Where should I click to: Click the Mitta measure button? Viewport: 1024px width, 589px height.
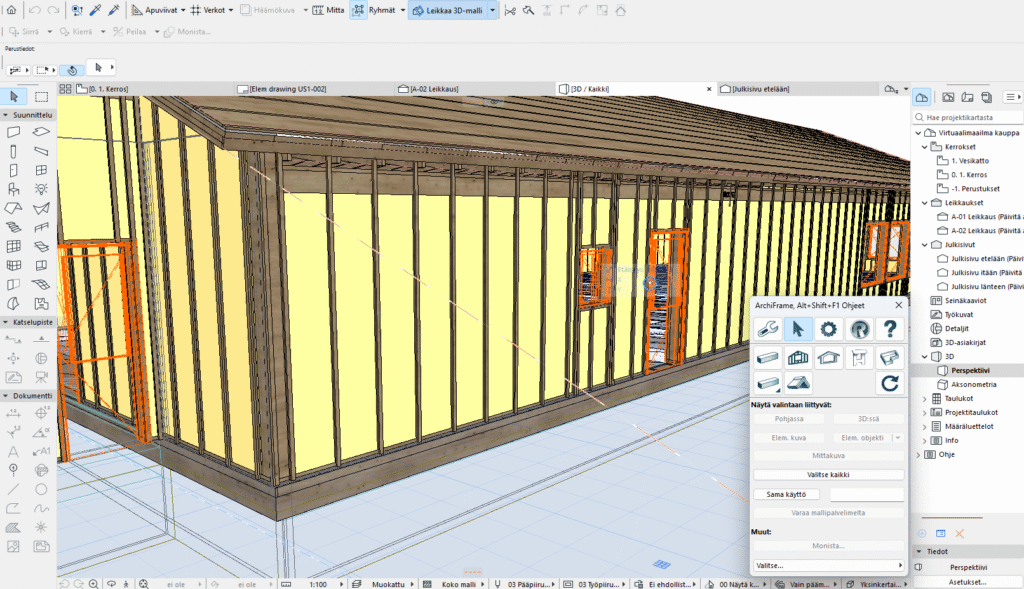pyautogui.click(x=328, y=10)
